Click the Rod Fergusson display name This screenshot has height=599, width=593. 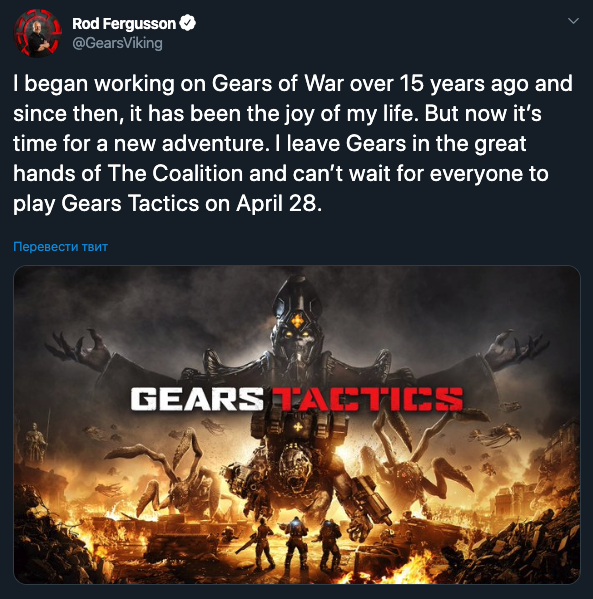pyautogui.click(x=124, y=24)
